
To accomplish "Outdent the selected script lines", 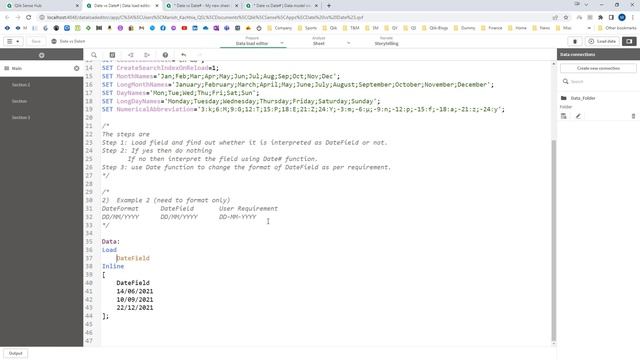I will point(131,55).
